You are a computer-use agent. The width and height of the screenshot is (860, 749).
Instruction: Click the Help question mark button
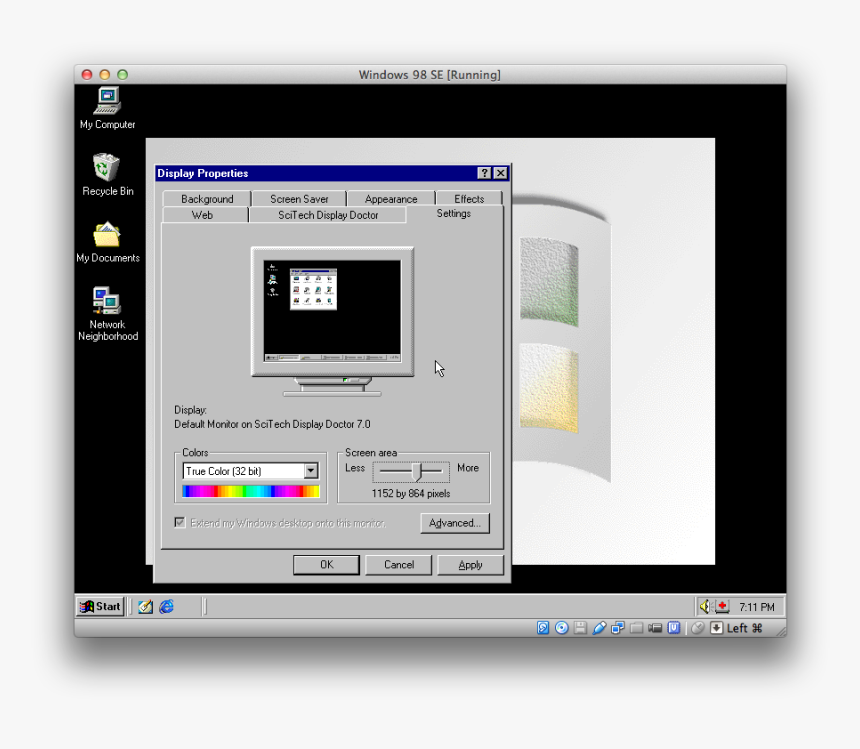tap(484, 173)
